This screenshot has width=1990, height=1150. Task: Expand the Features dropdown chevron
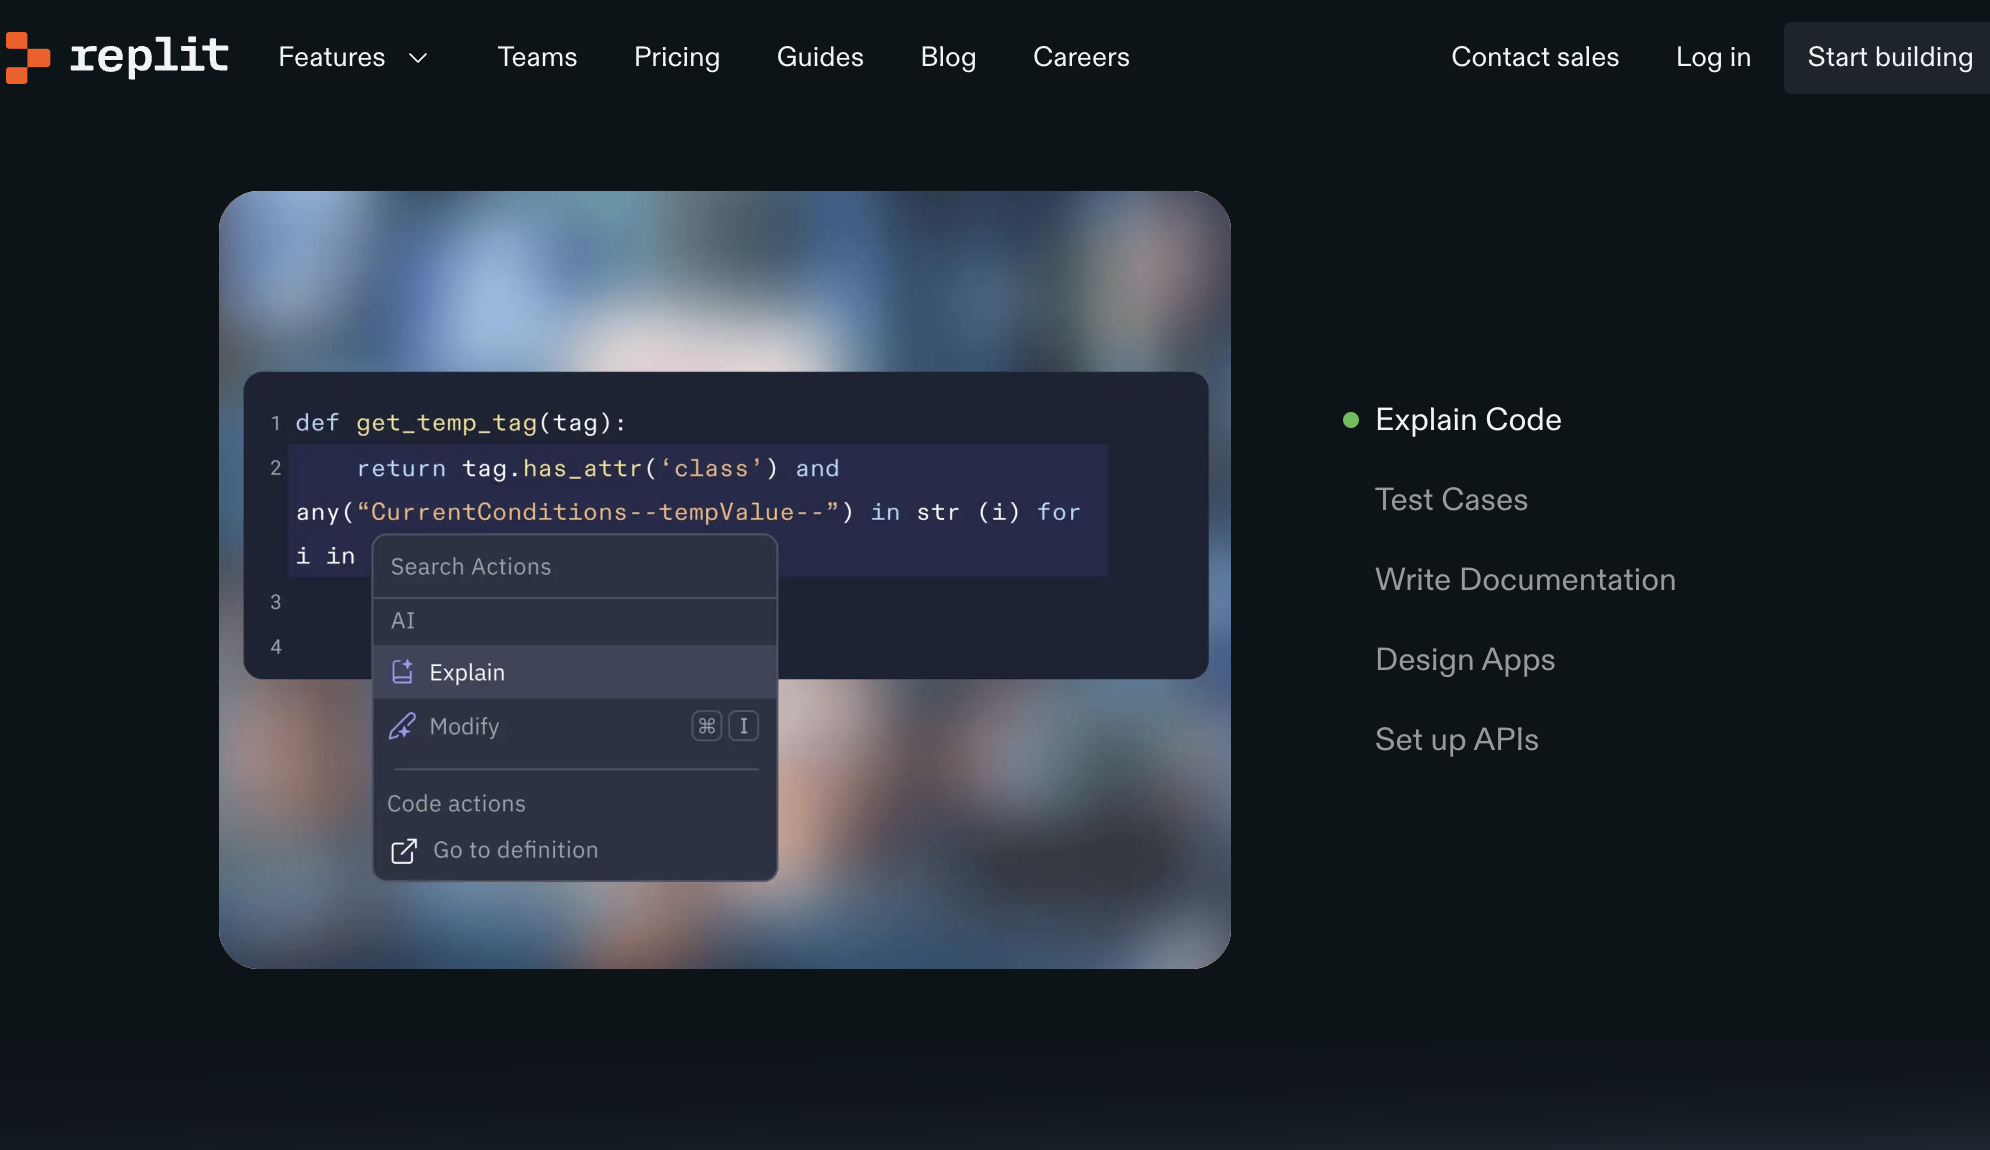tap(419, 58)
